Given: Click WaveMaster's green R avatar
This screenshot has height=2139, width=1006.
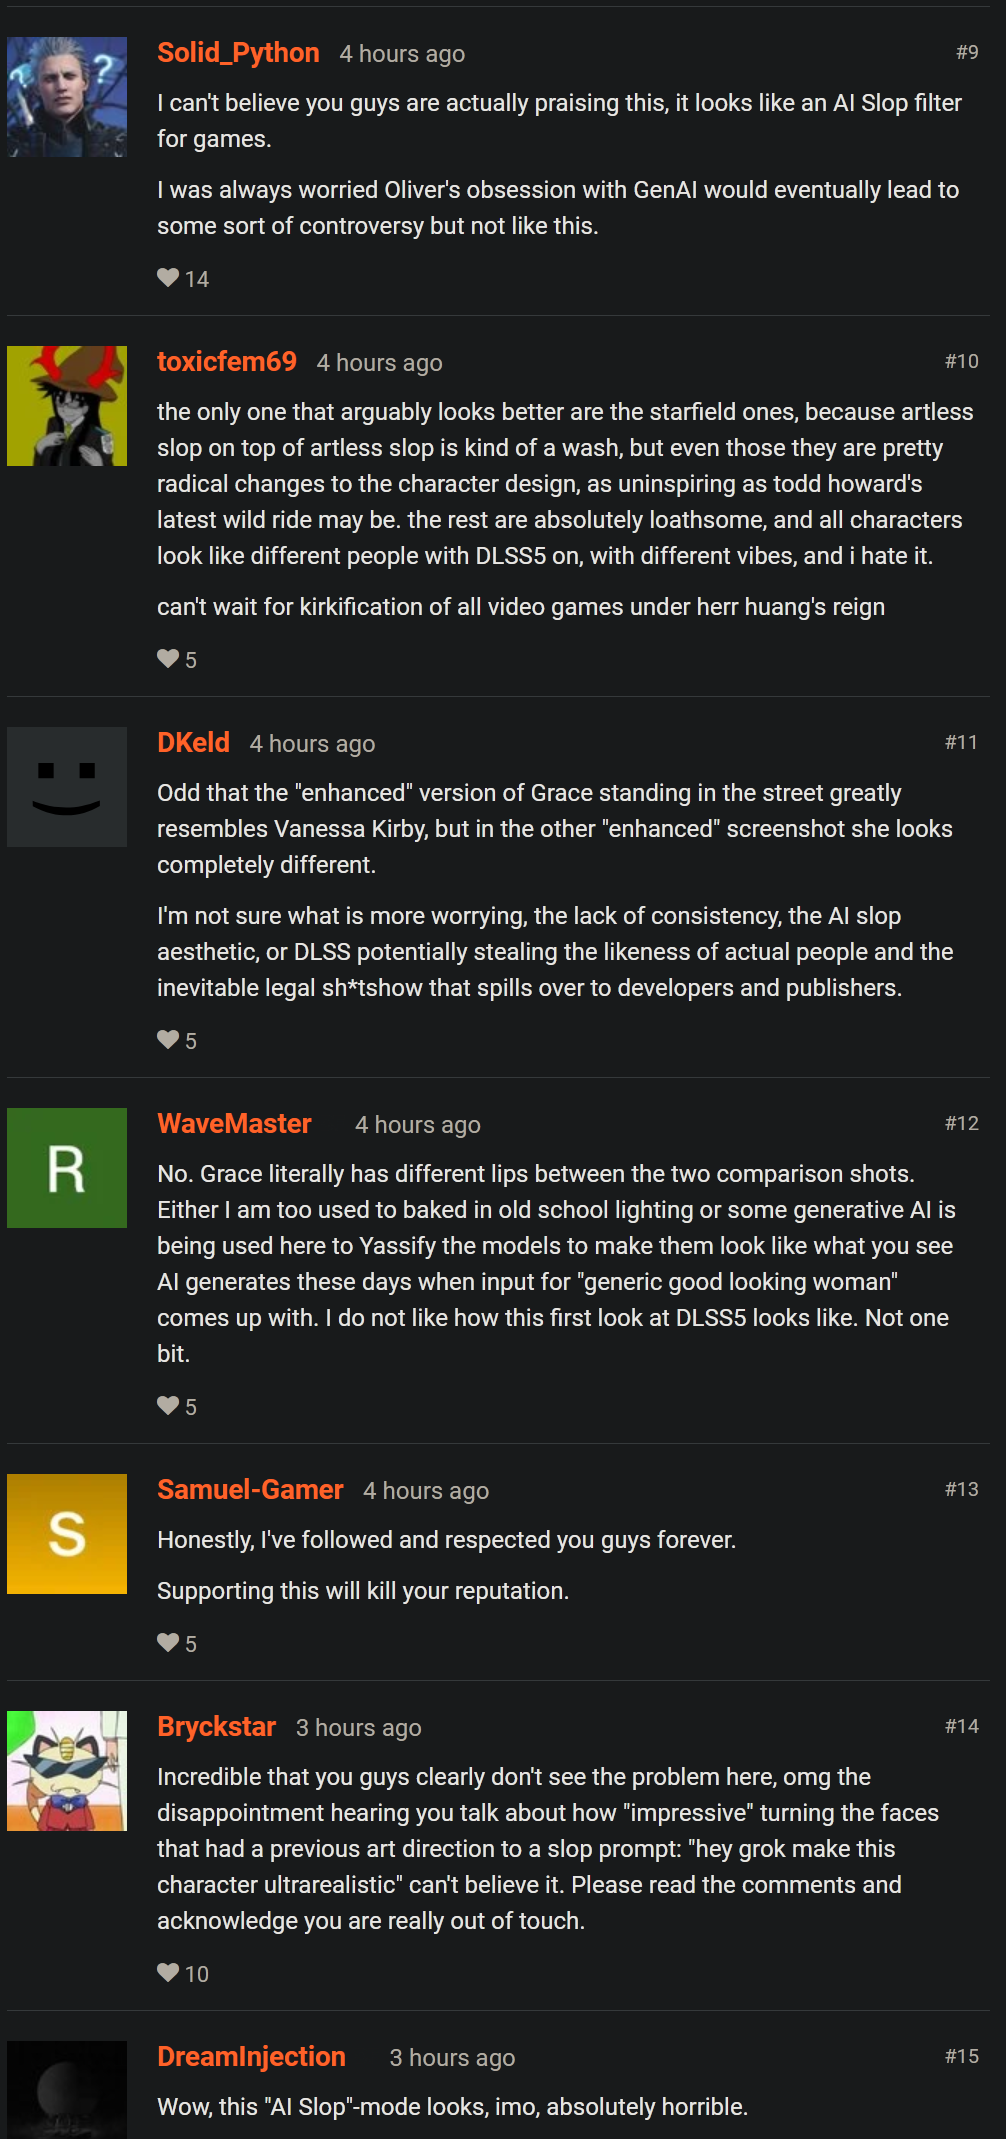Looking at the screenshot, I should [x=67, y=1168].
